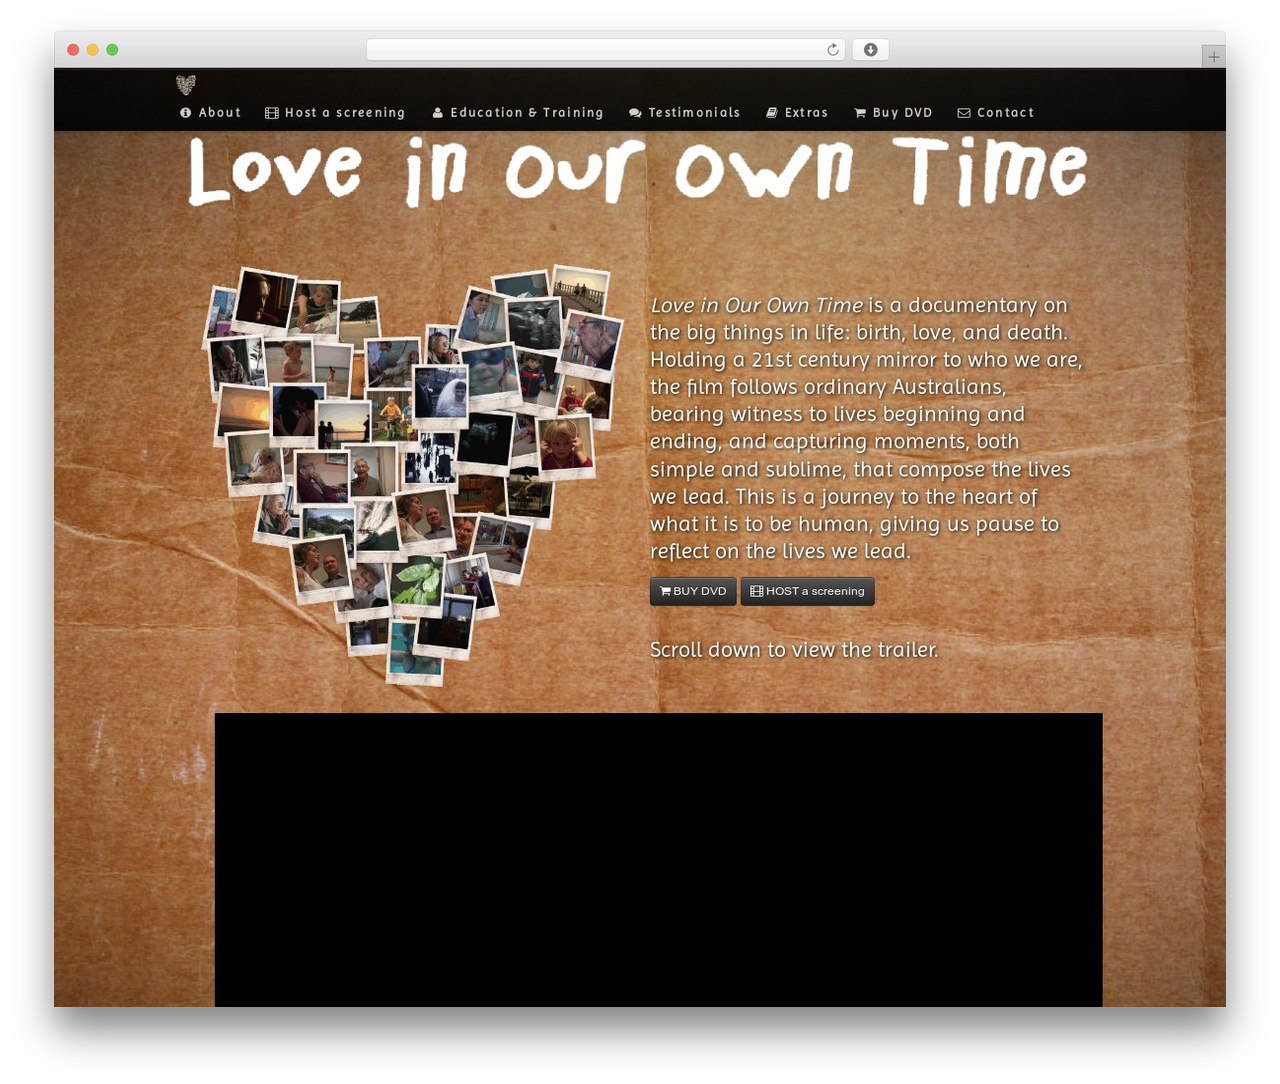1280x1084 pixels.
Task: Go to the Host a screening page
Action: pyautogui.click(x=335, y=113)
